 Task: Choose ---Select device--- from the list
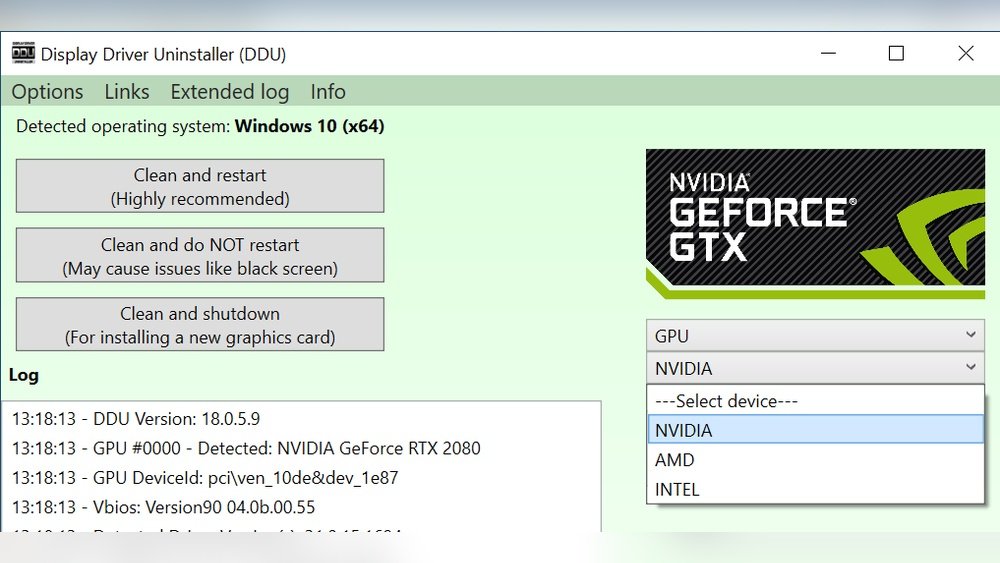[815, 401]
